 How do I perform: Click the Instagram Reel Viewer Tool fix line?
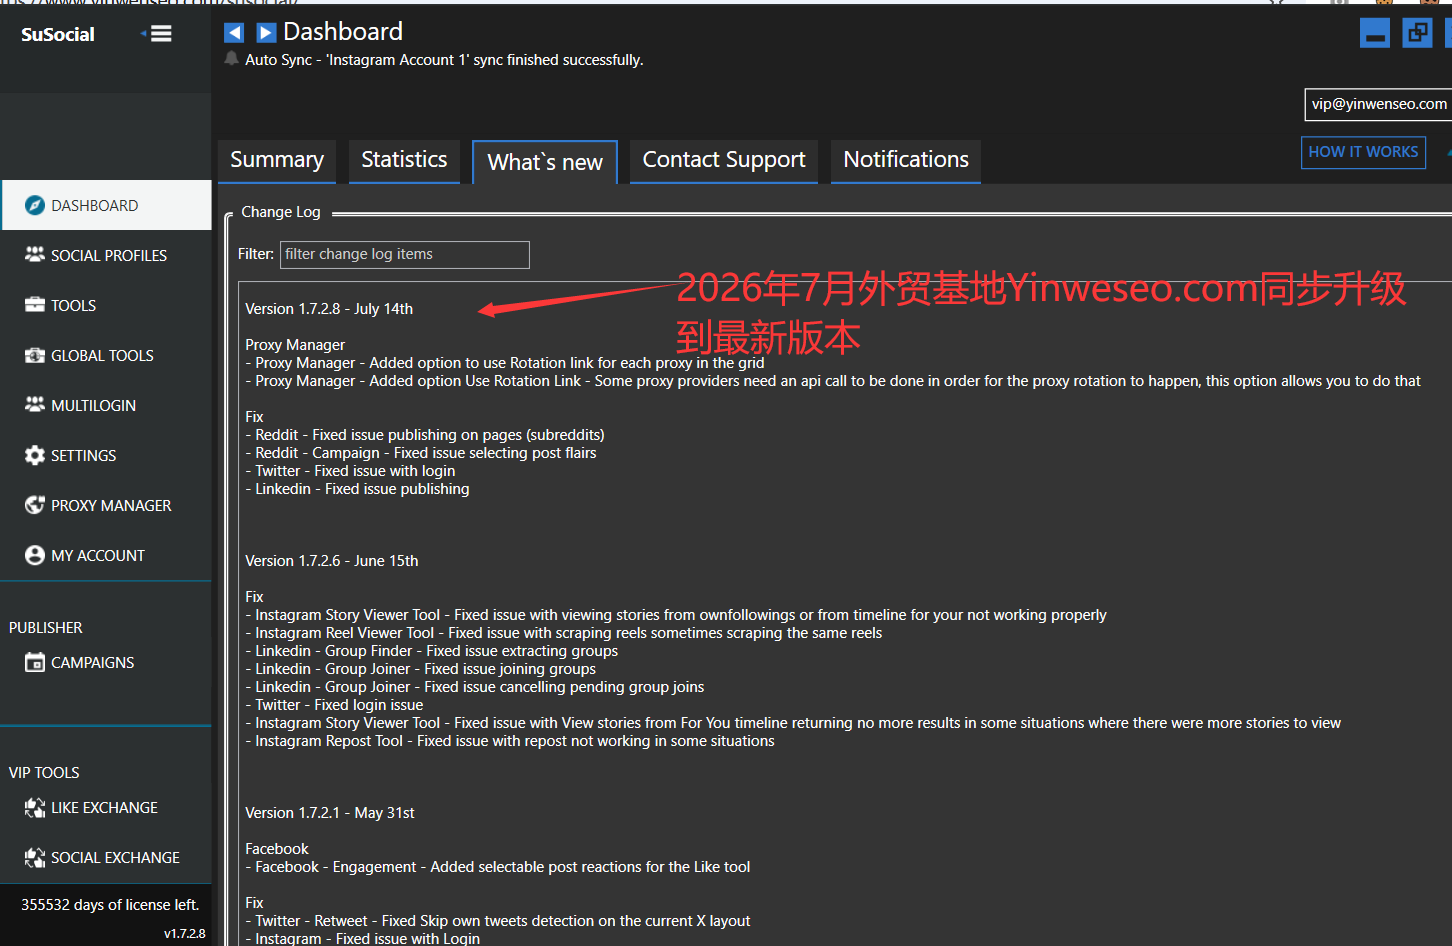564,633
